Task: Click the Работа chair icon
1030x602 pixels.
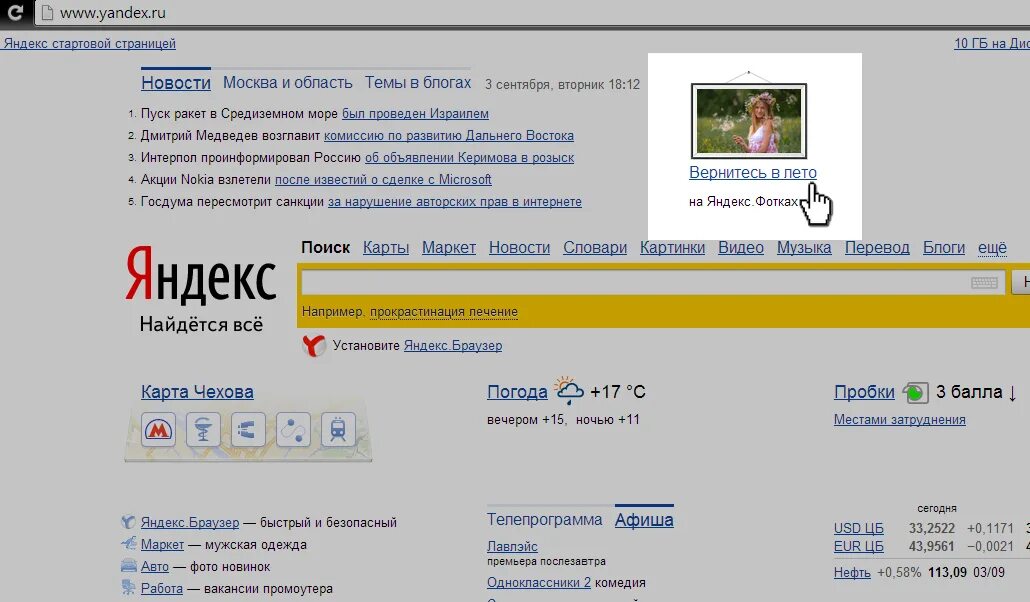Action: point(128,588)
